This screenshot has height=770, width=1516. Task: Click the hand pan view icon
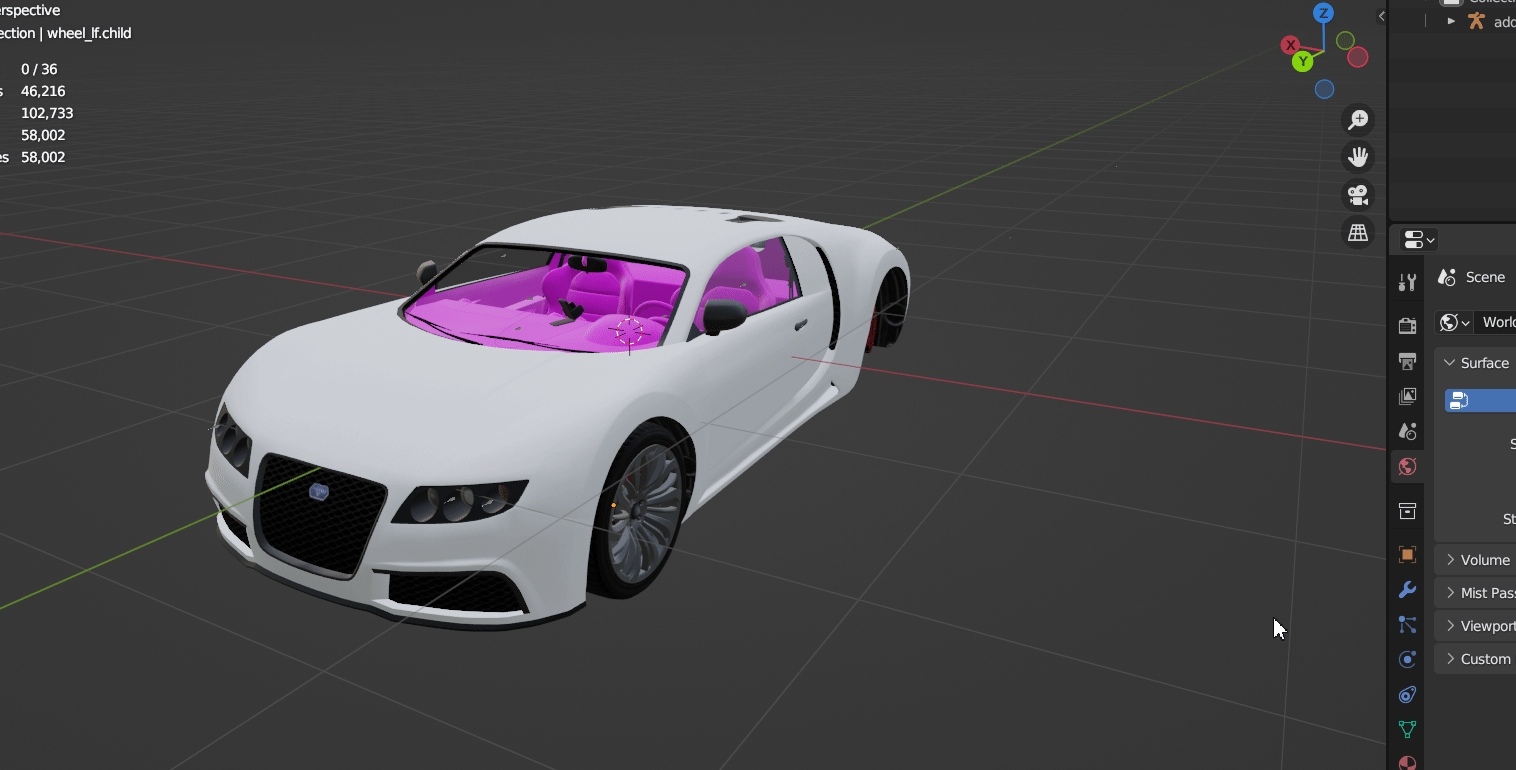[x=1358, y=157]
